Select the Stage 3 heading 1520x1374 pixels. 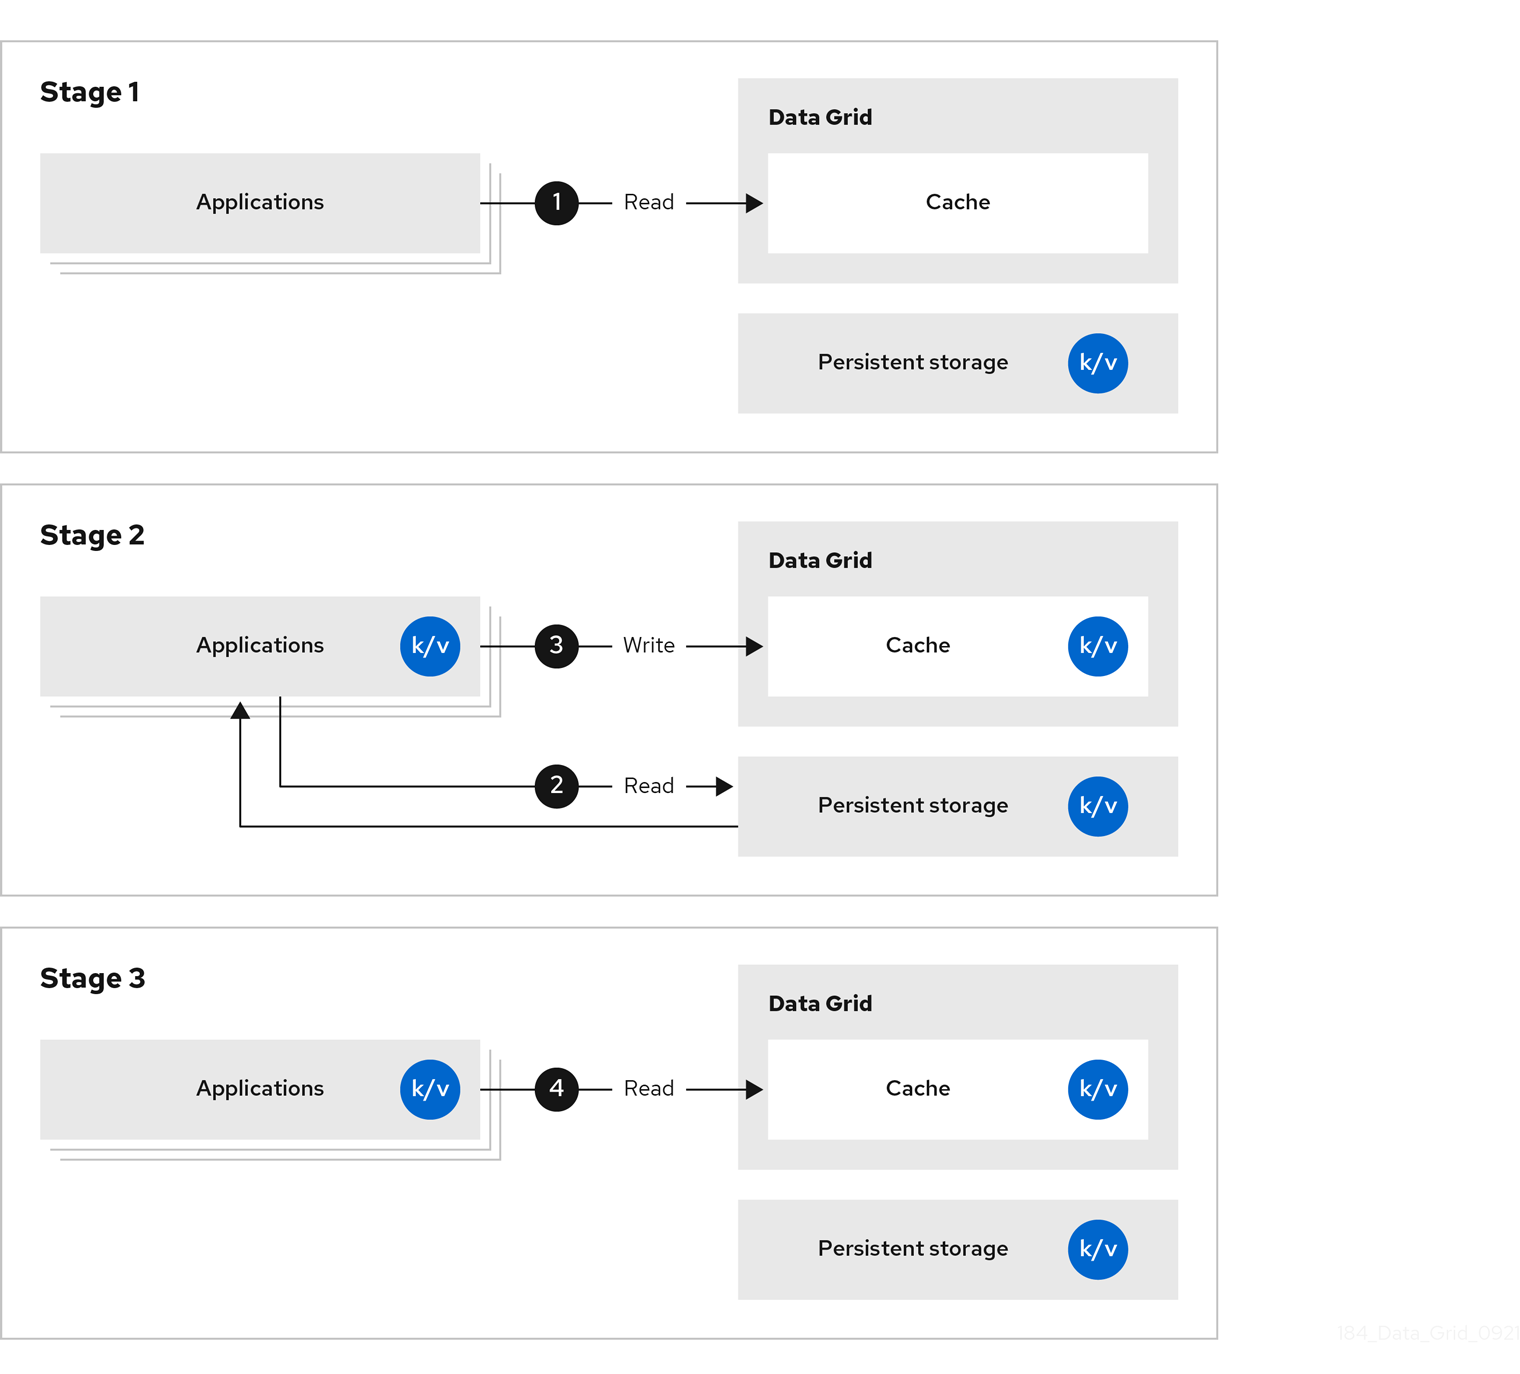[x=92, y=978]
